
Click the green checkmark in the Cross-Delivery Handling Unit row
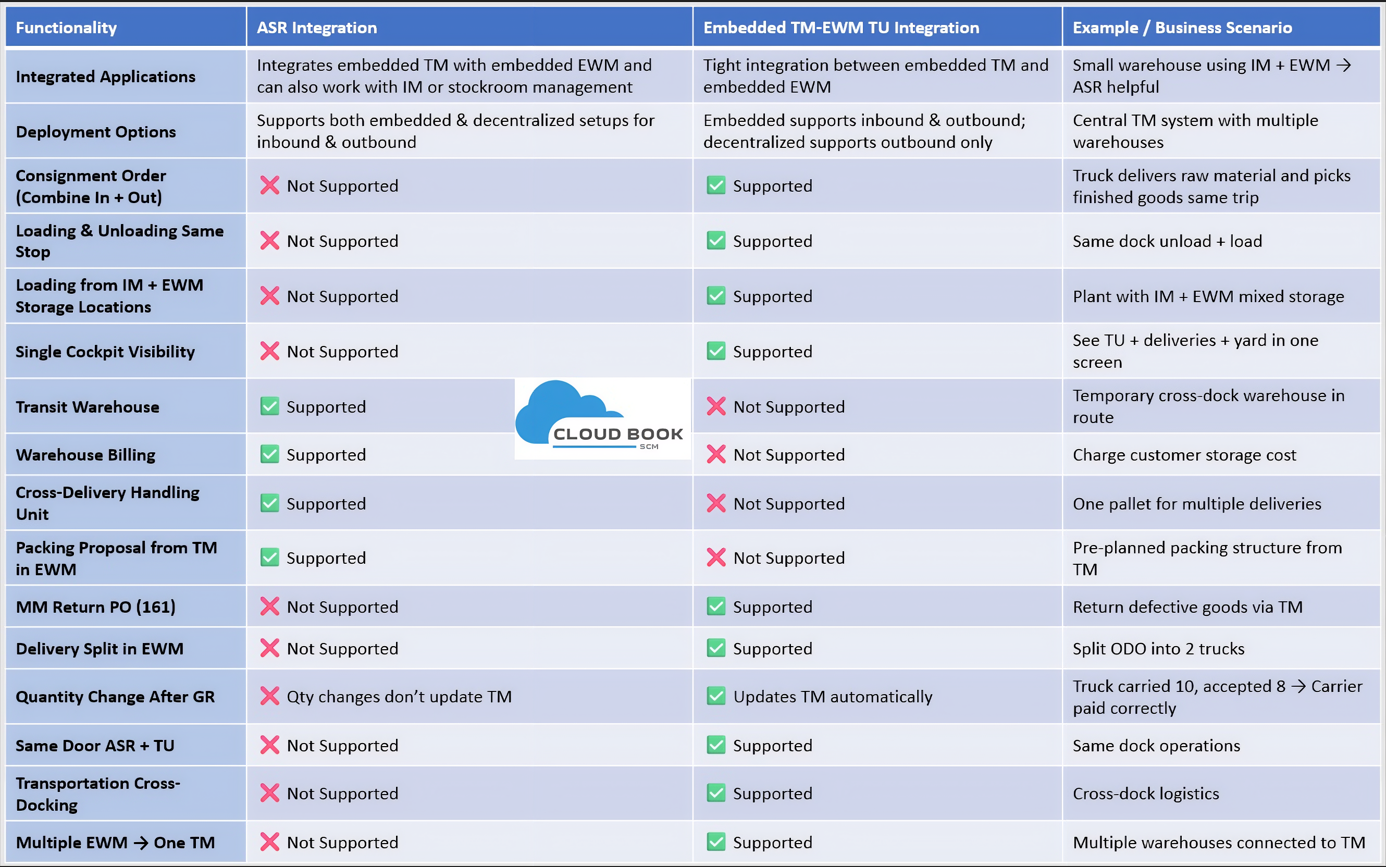click(269, 503)
